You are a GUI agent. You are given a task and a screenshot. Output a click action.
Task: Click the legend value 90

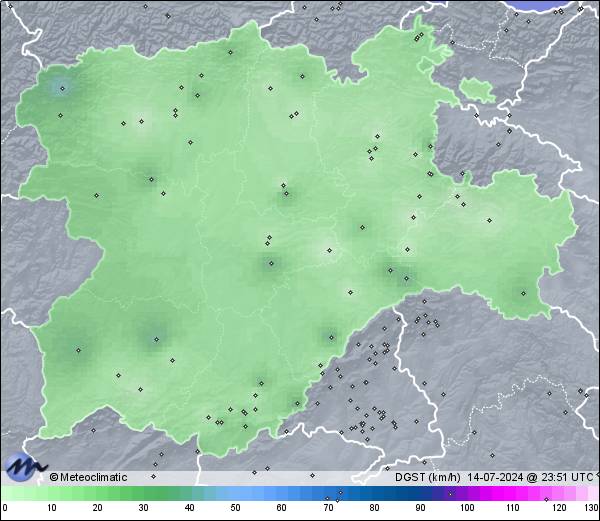[x=420, y=508]
